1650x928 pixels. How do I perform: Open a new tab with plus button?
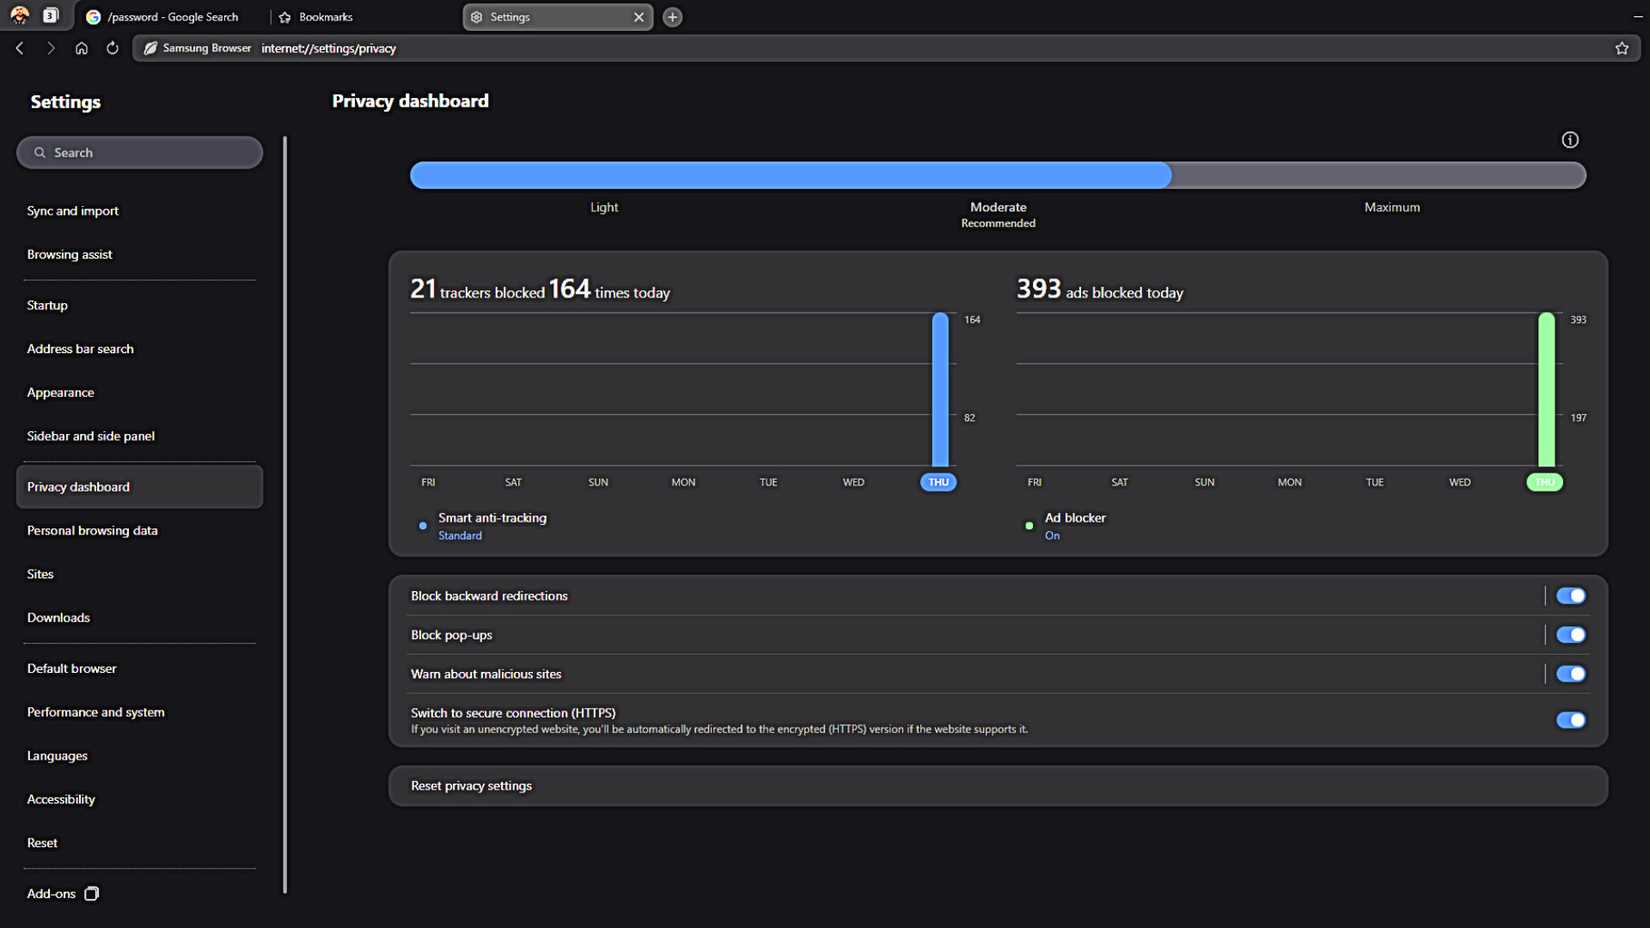pyautogui.click(x=672, y=17)
